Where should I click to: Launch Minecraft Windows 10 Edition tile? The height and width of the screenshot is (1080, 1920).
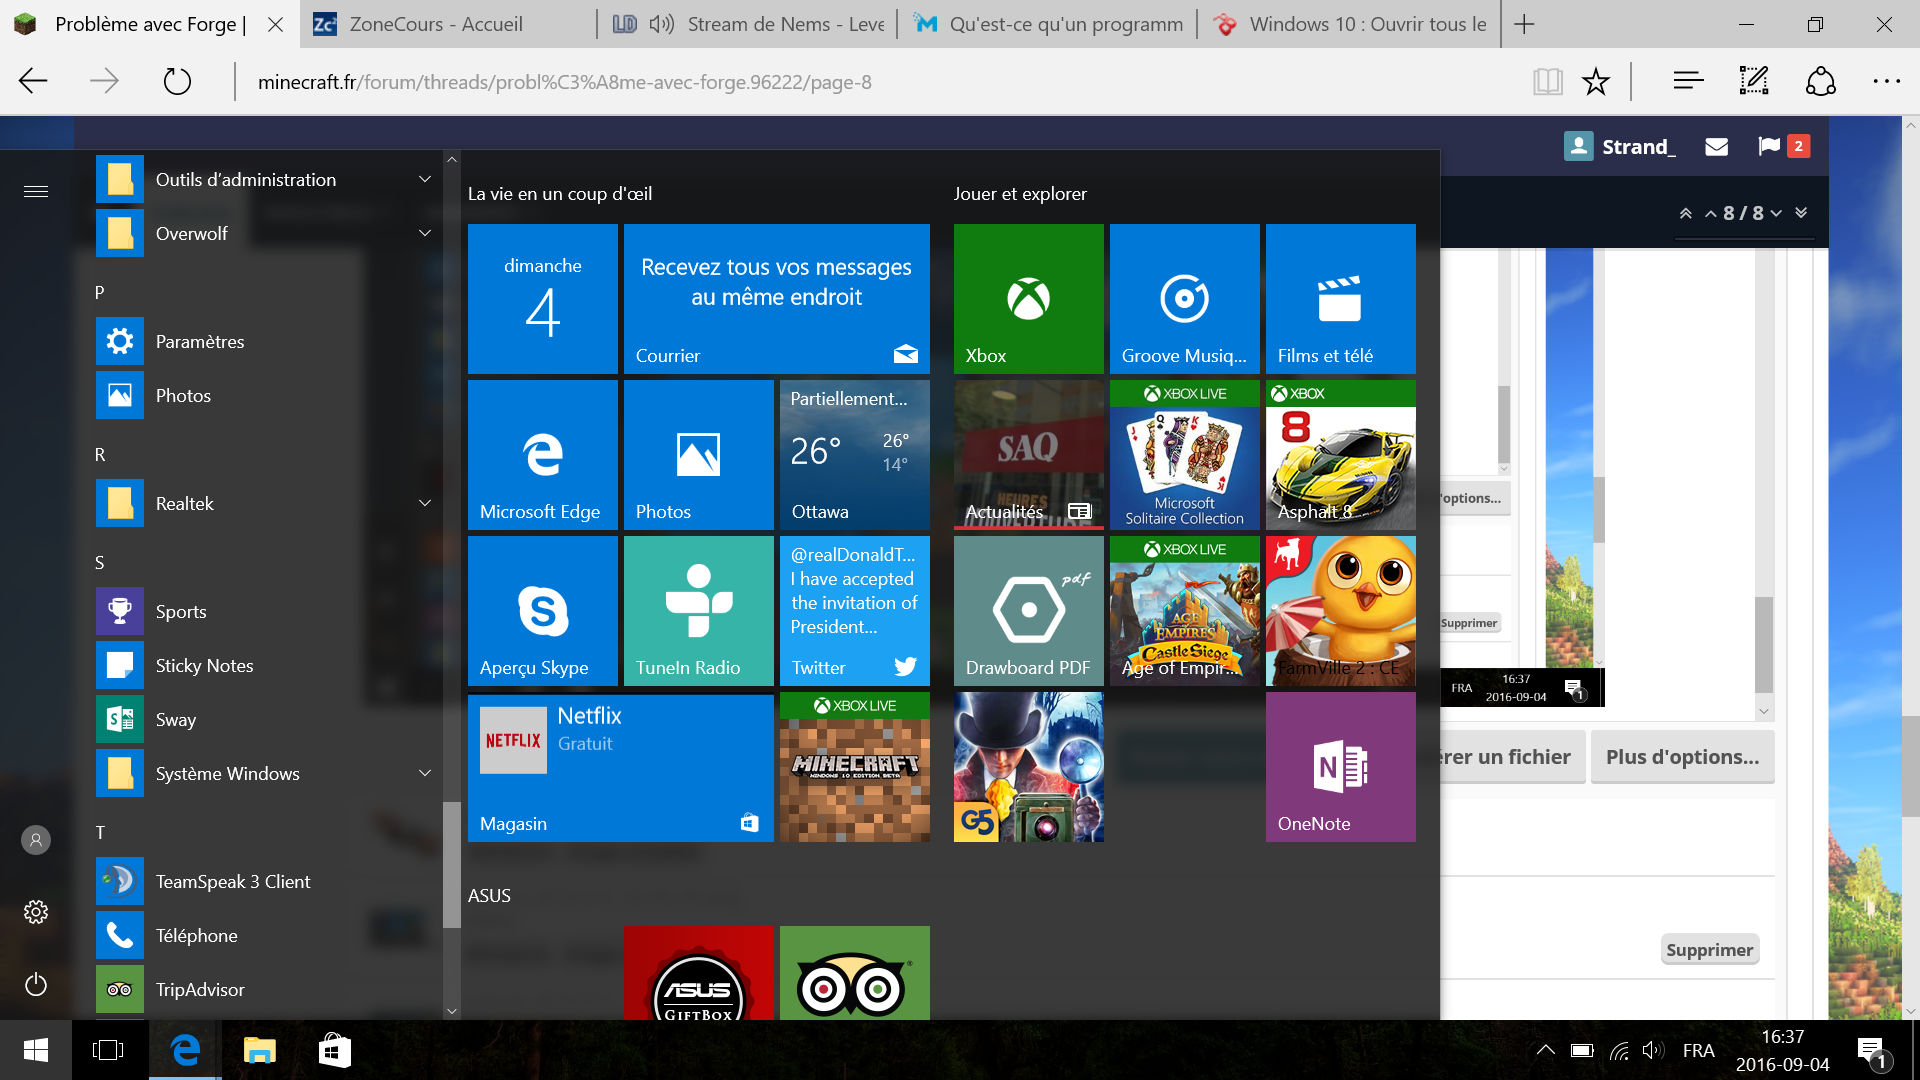coord(854,766)
